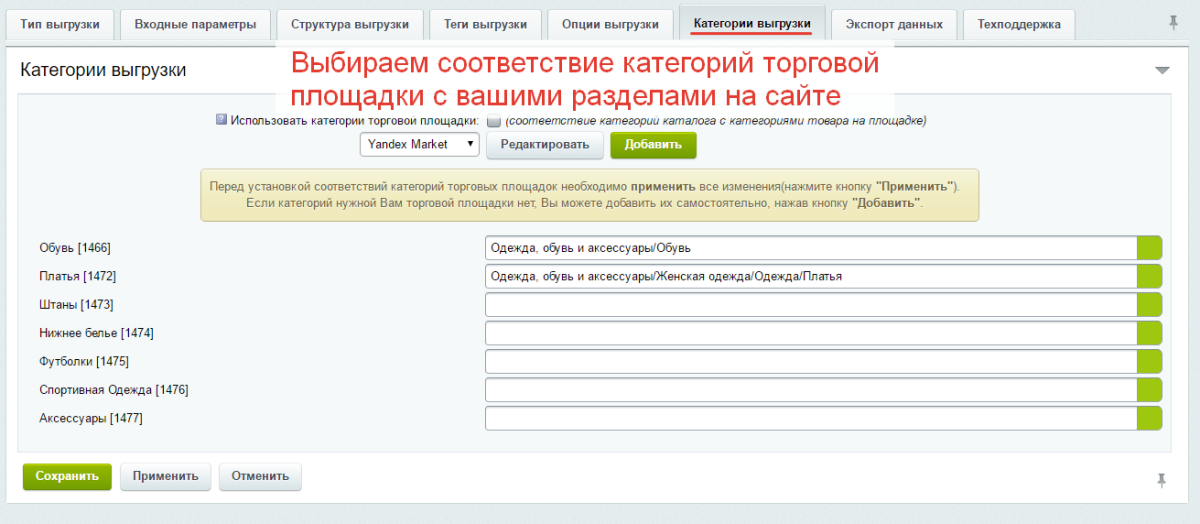The height and width of the screenshot is (524, 1200).
Task: Switch to the Тип выгрузки tab
Action: (x=60, y=24)
